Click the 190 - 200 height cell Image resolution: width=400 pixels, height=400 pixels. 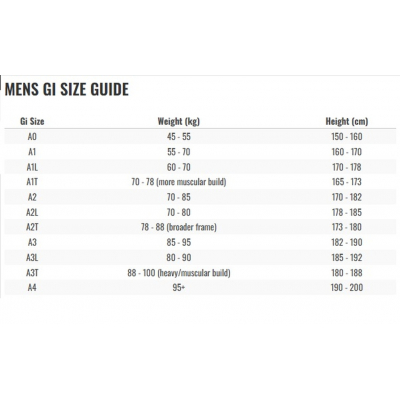click(347, 287)
